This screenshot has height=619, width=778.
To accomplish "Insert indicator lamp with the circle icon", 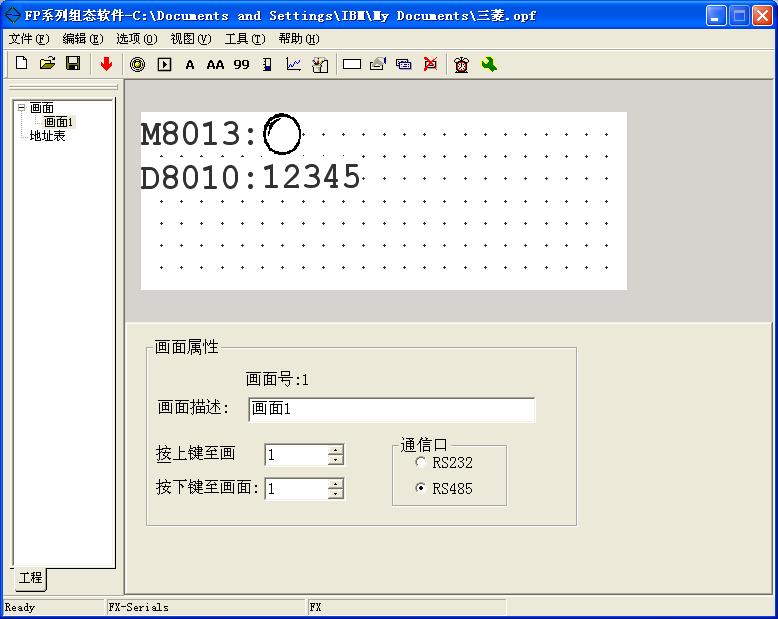I will pos(137,64).
